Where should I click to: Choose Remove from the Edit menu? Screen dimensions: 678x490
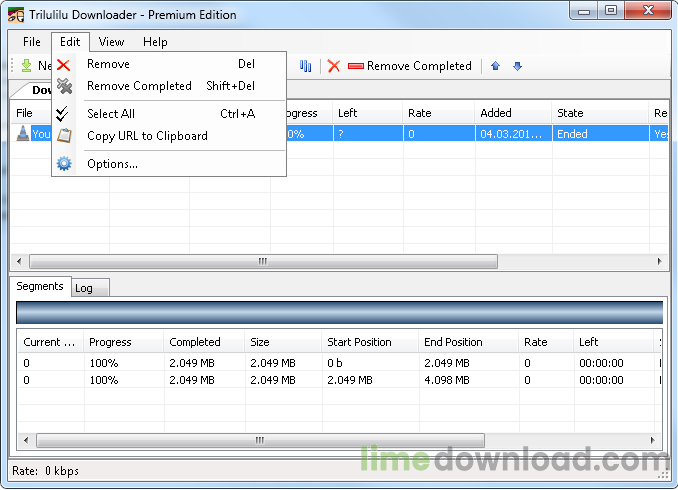(x=169, y=64)
